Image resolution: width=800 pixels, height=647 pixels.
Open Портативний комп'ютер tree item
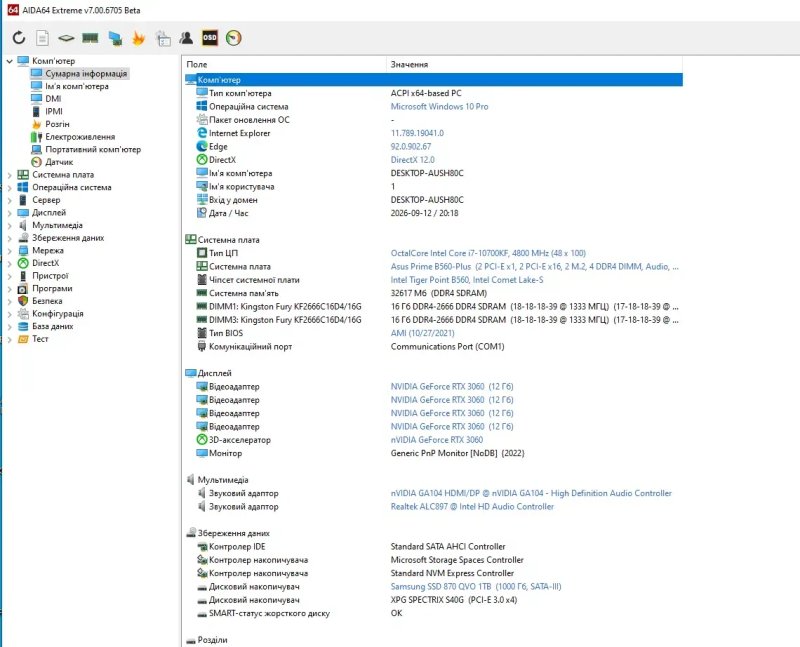coord(93,150)
